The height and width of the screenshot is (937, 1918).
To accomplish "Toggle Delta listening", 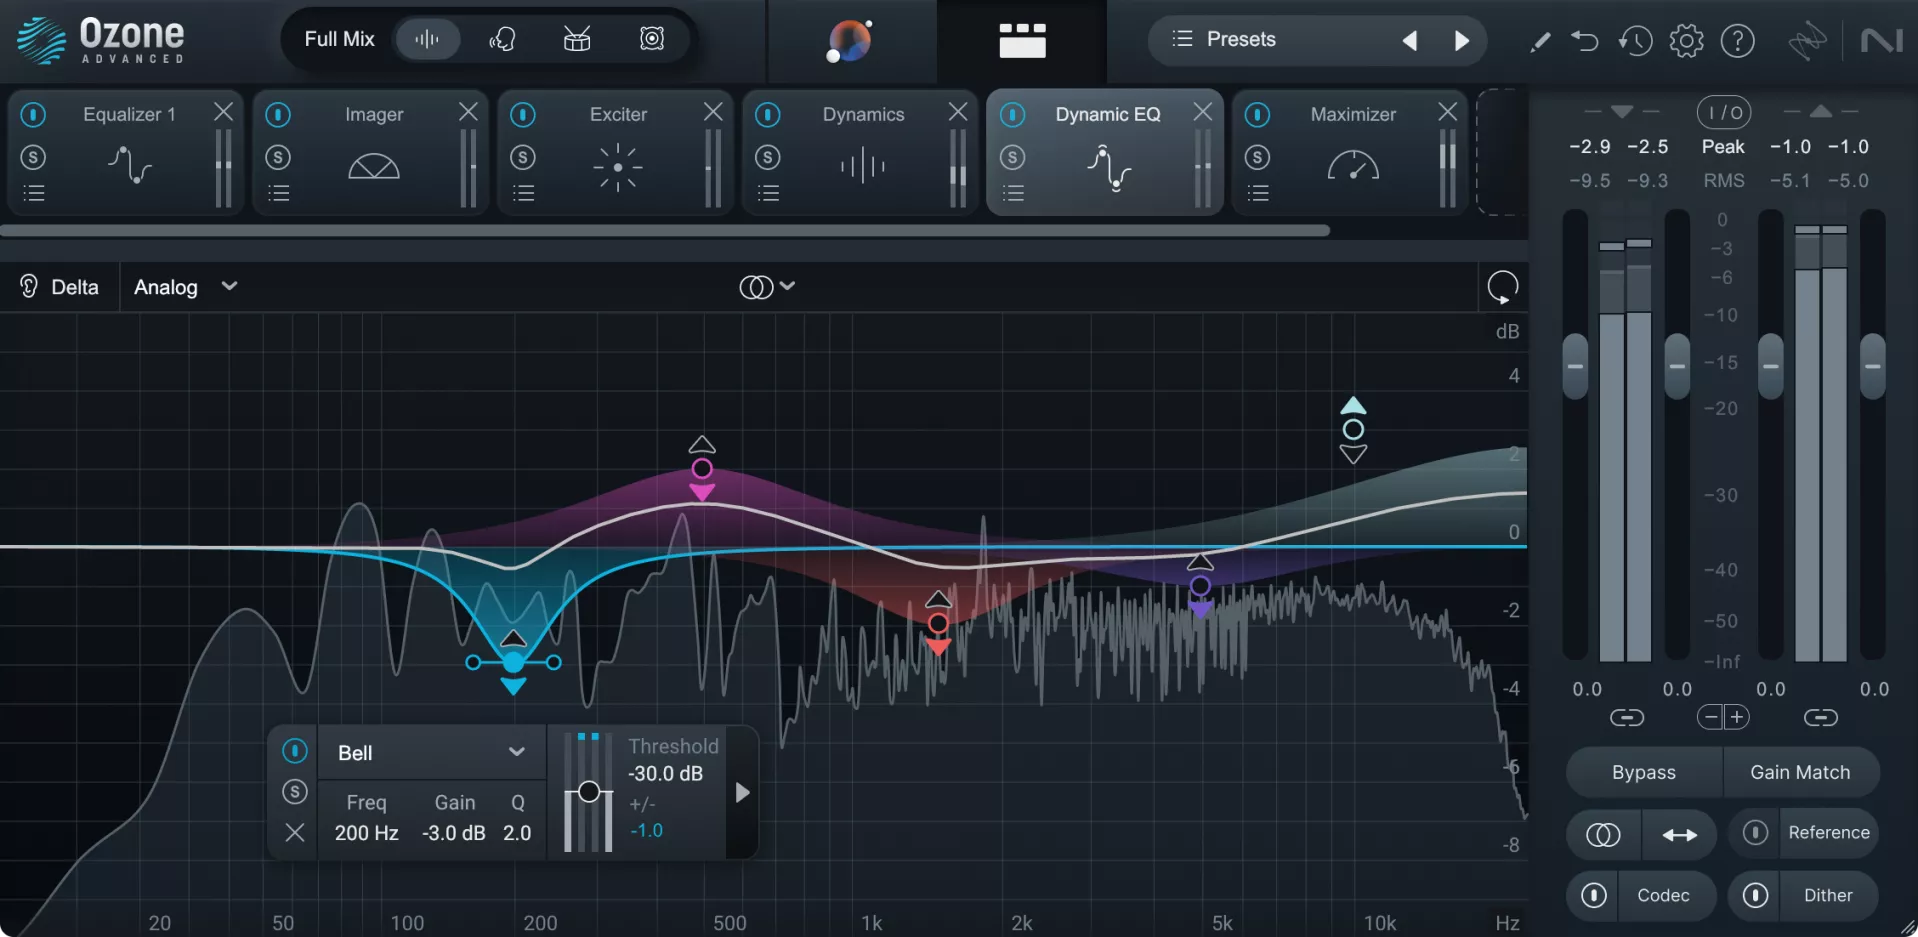I will (60, 287).
